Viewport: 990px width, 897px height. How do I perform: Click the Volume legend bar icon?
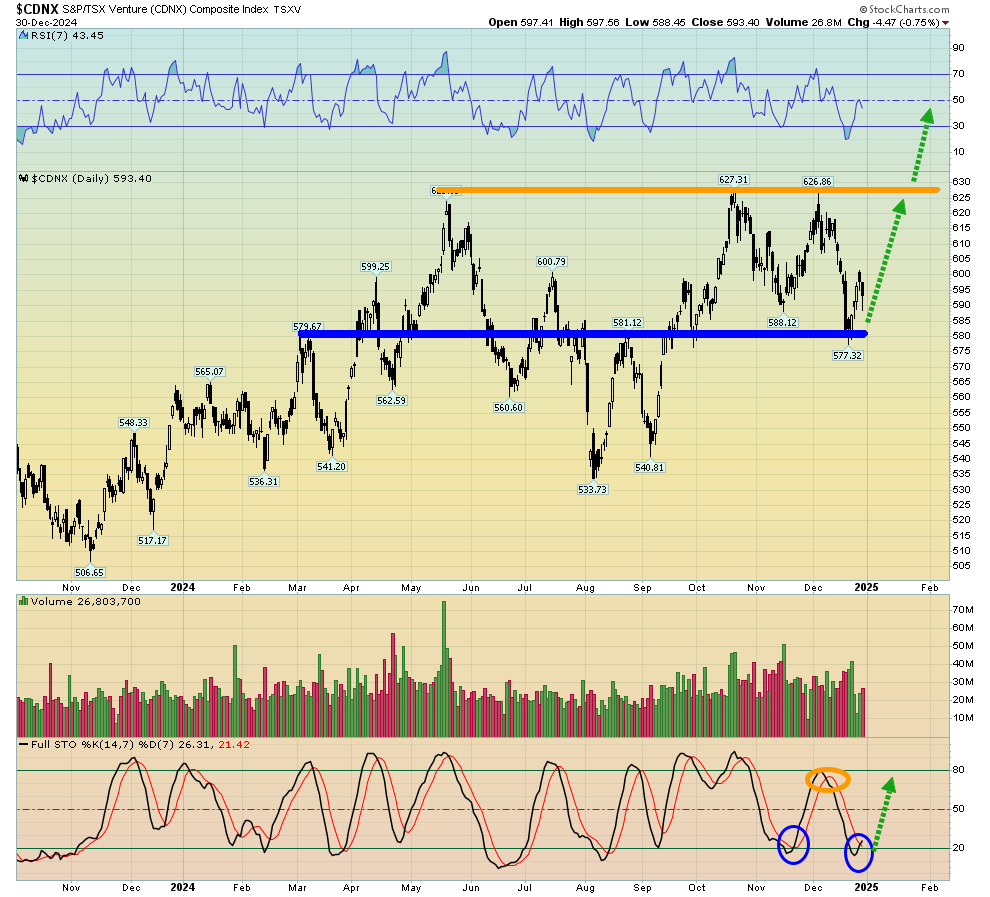(x=23, y=602)
